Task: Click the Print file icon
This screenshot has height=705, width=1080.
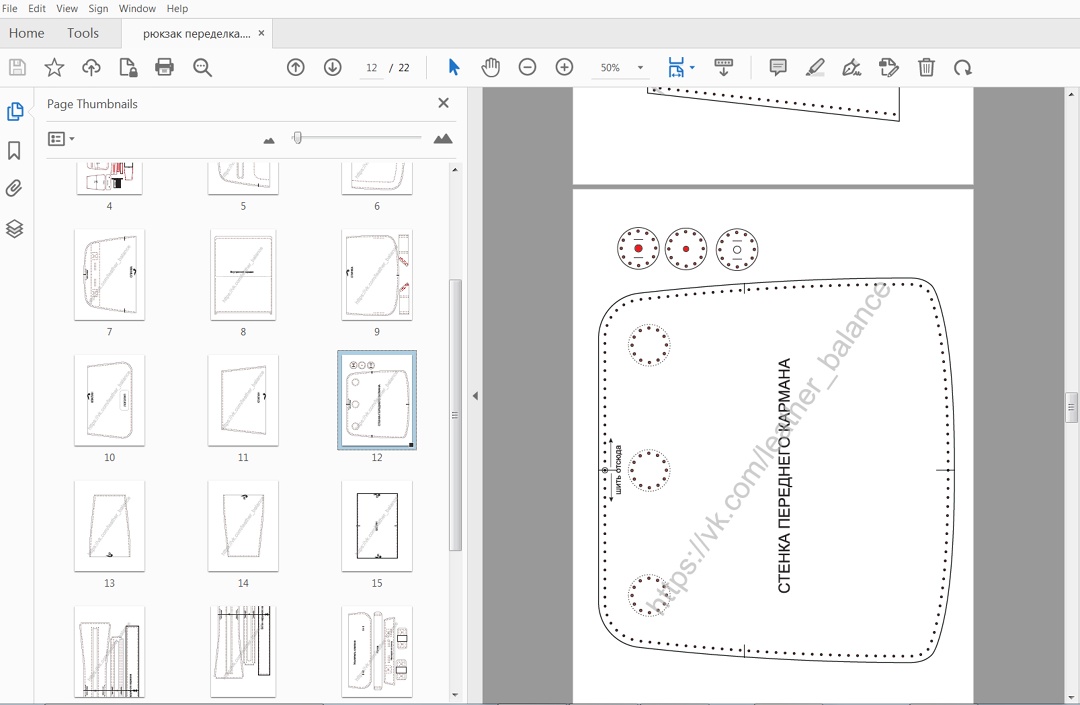Action: (x=165, y=68)
